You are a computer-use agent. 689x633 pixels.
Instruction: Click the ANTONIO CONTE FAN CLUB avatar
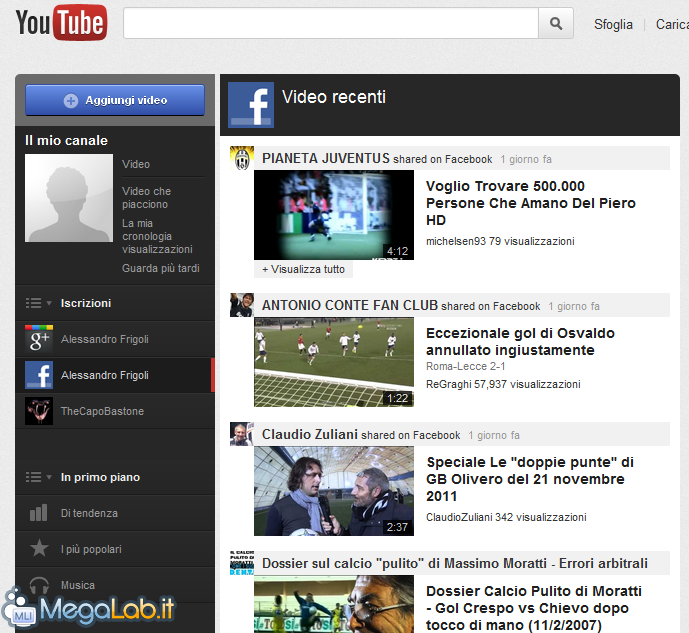tap(242, 305)
